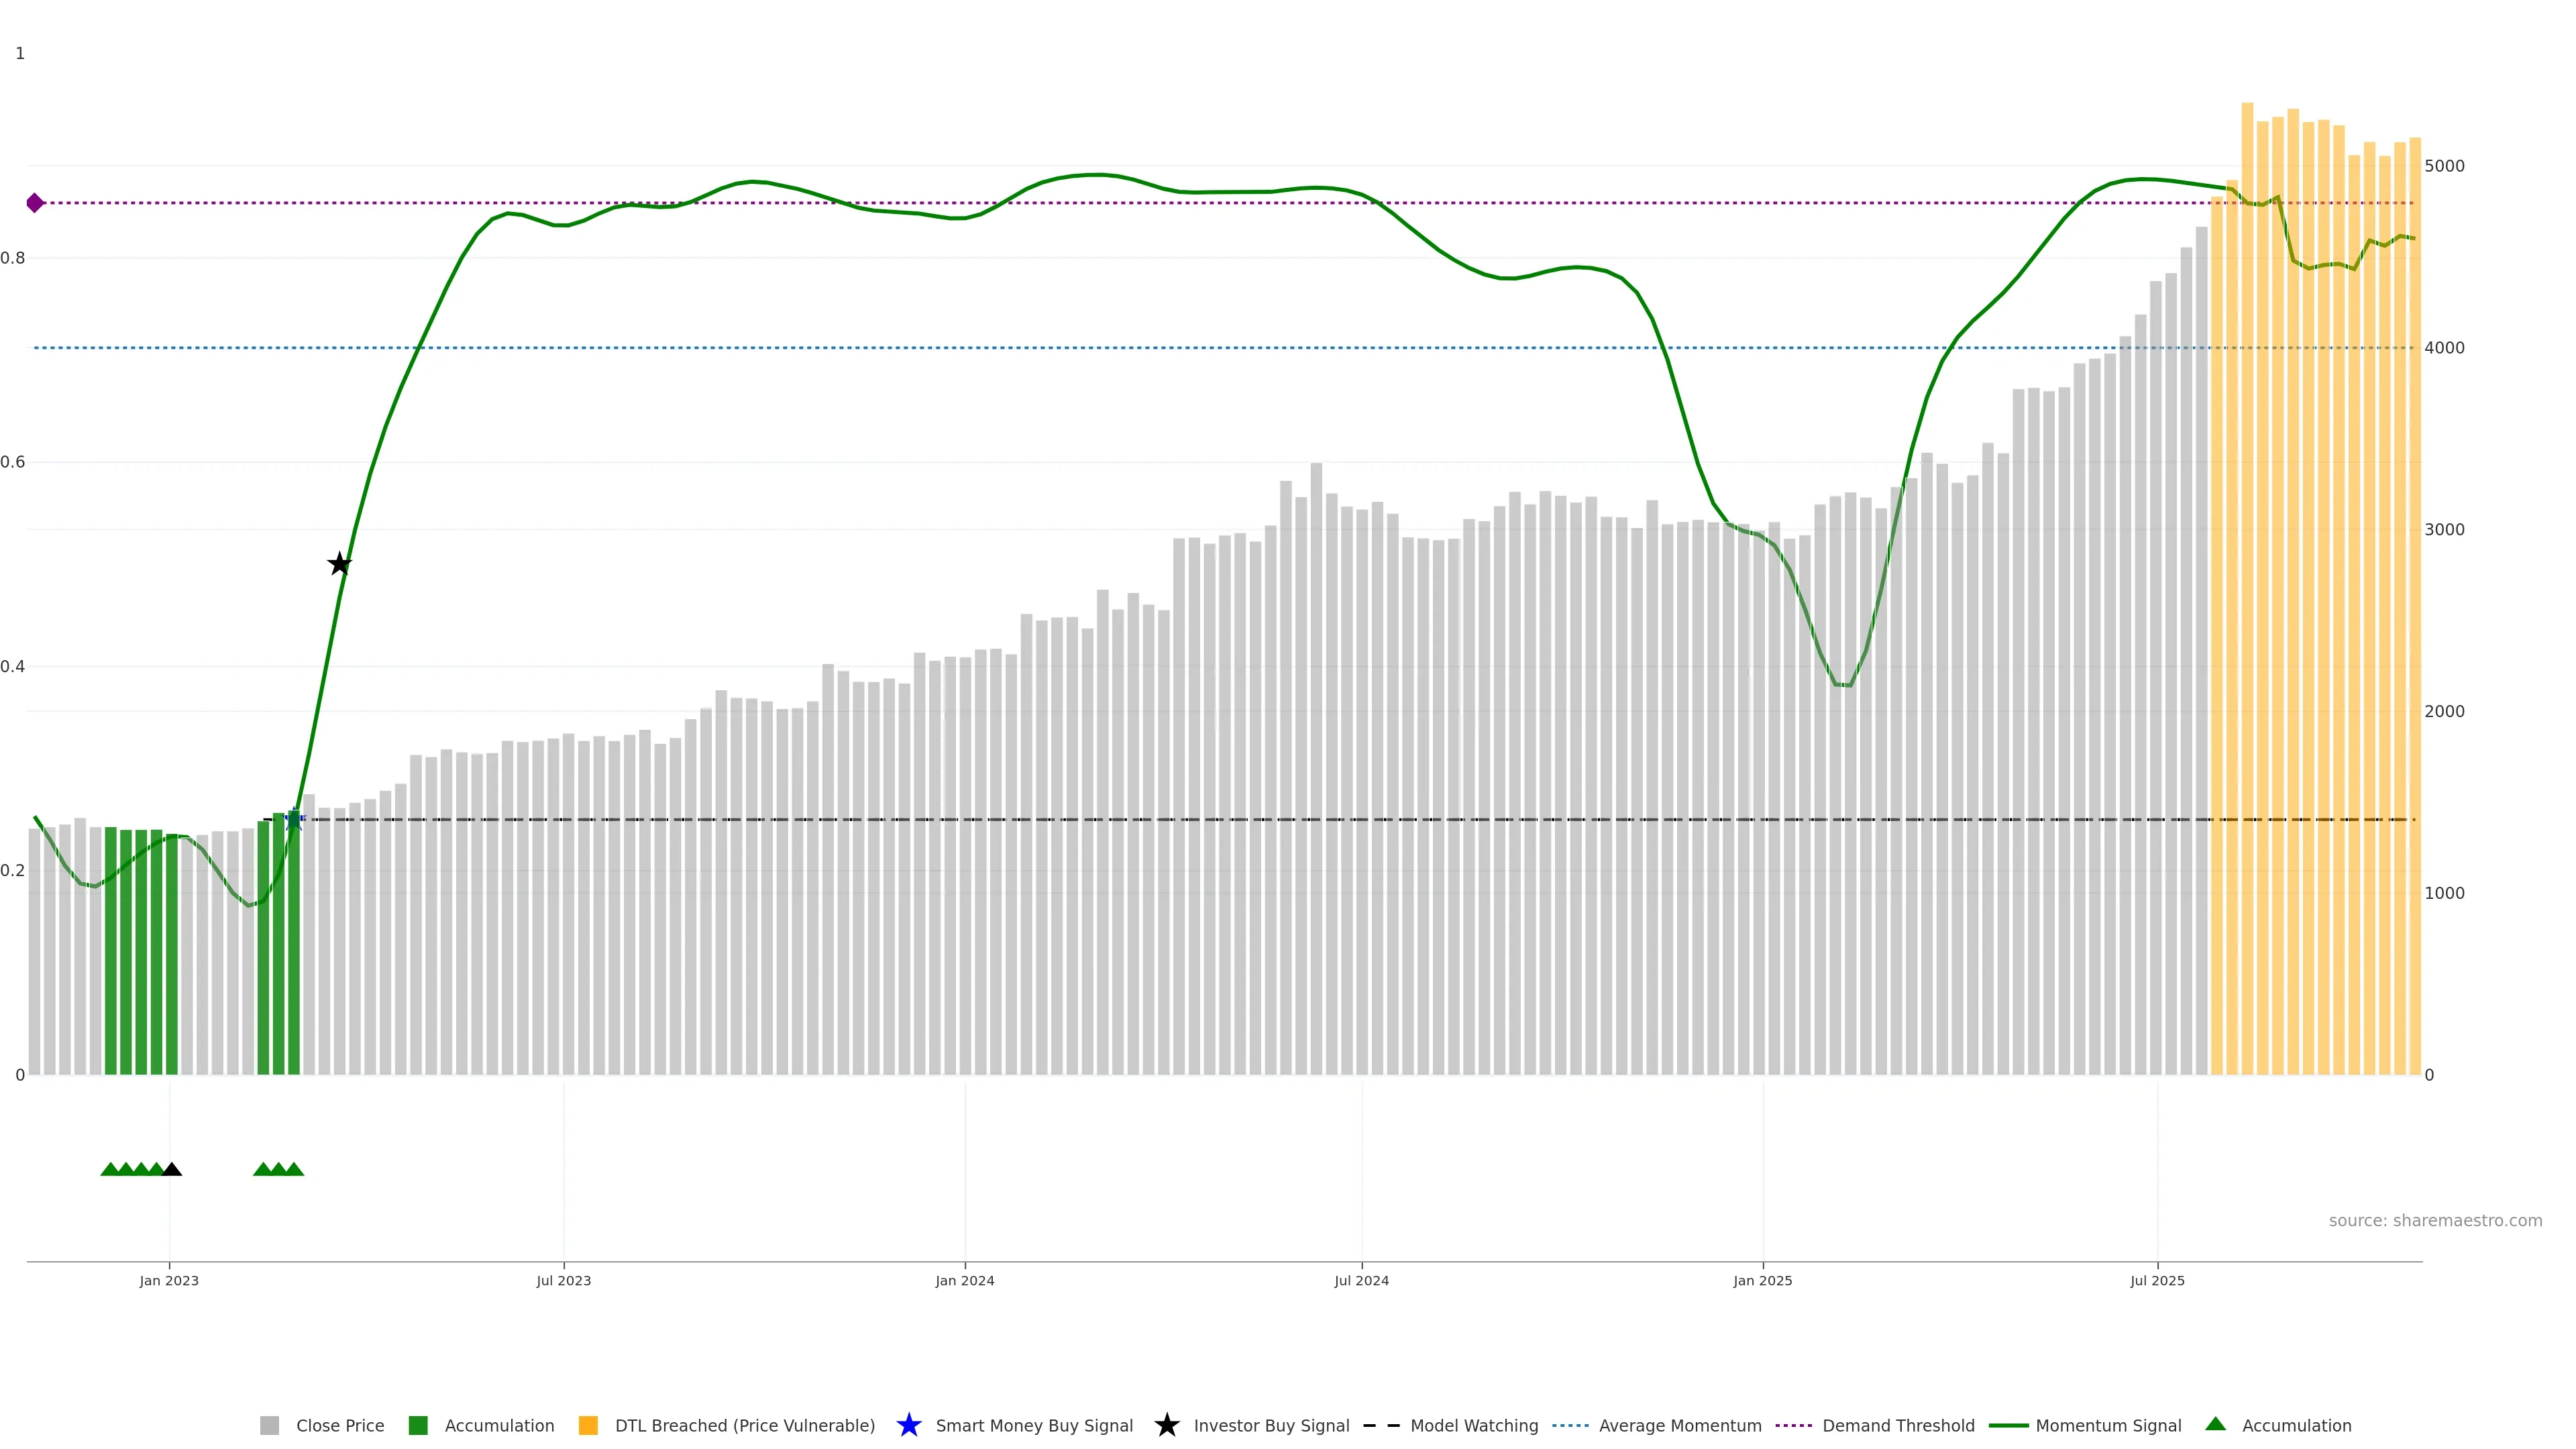Click the first green accumulation triangle on timeline
The height and width of the screenshot is (1449, 2576).
point(110,1169)
